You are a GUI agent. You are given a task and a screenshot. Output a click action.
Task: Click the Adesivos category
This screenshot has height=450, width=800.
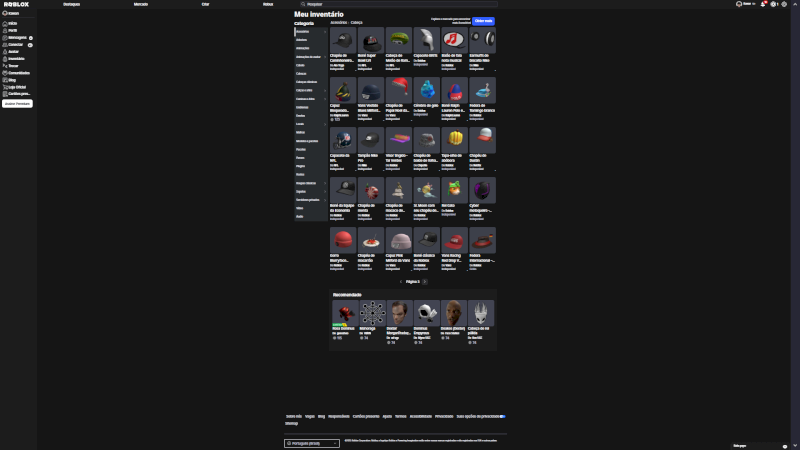point(302,40)
